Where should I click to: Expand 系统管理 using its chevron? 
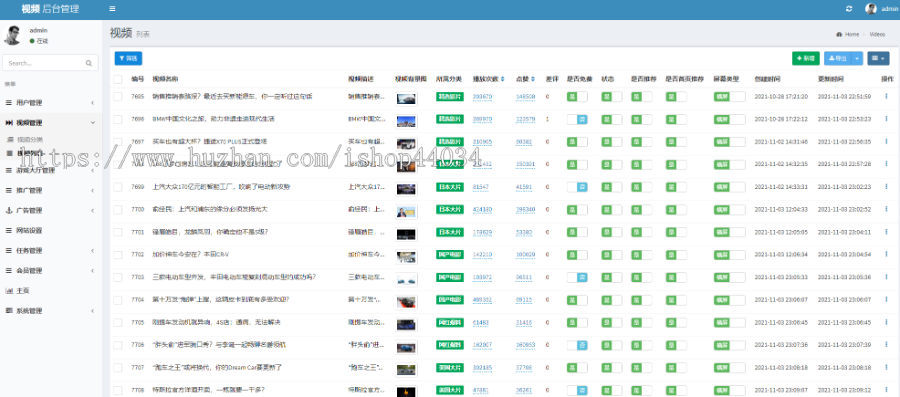(x=92, y=311)
